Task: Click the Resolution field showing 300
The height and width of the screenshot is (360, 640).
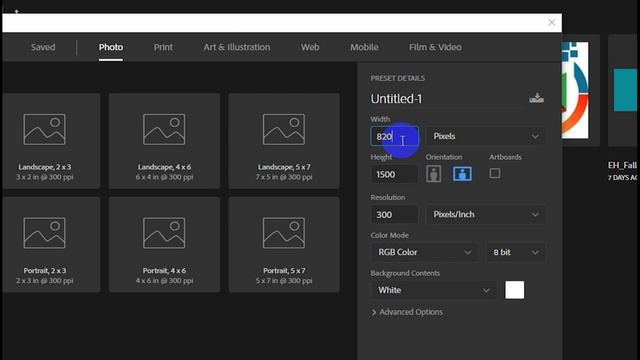Action: pos(394,215)
